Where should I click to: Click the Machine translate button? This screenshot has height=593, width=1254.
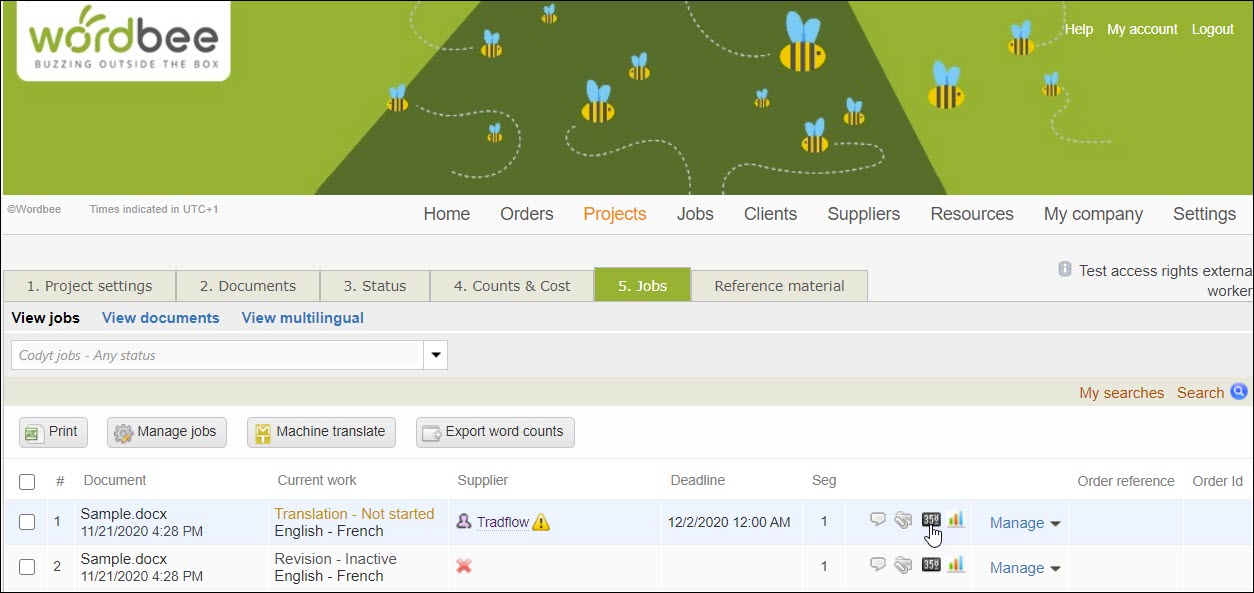320,432
